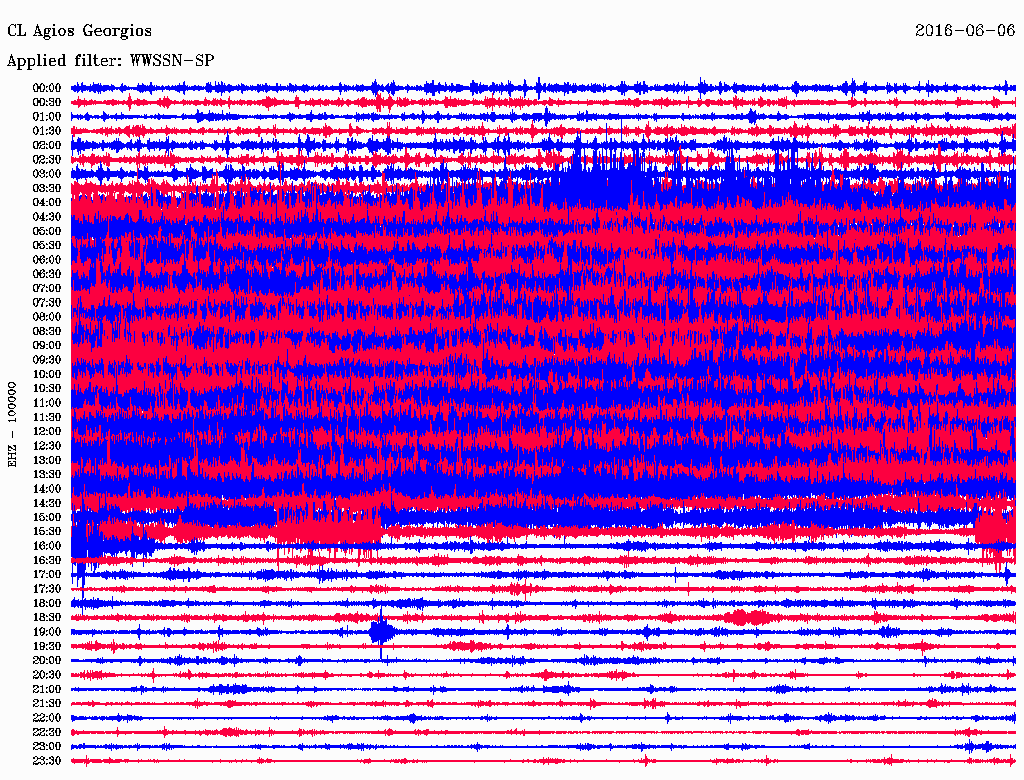Click the 08:00 time label
Screen dimensions: 1024x780
pyautogui.click(x=47, y=317)
